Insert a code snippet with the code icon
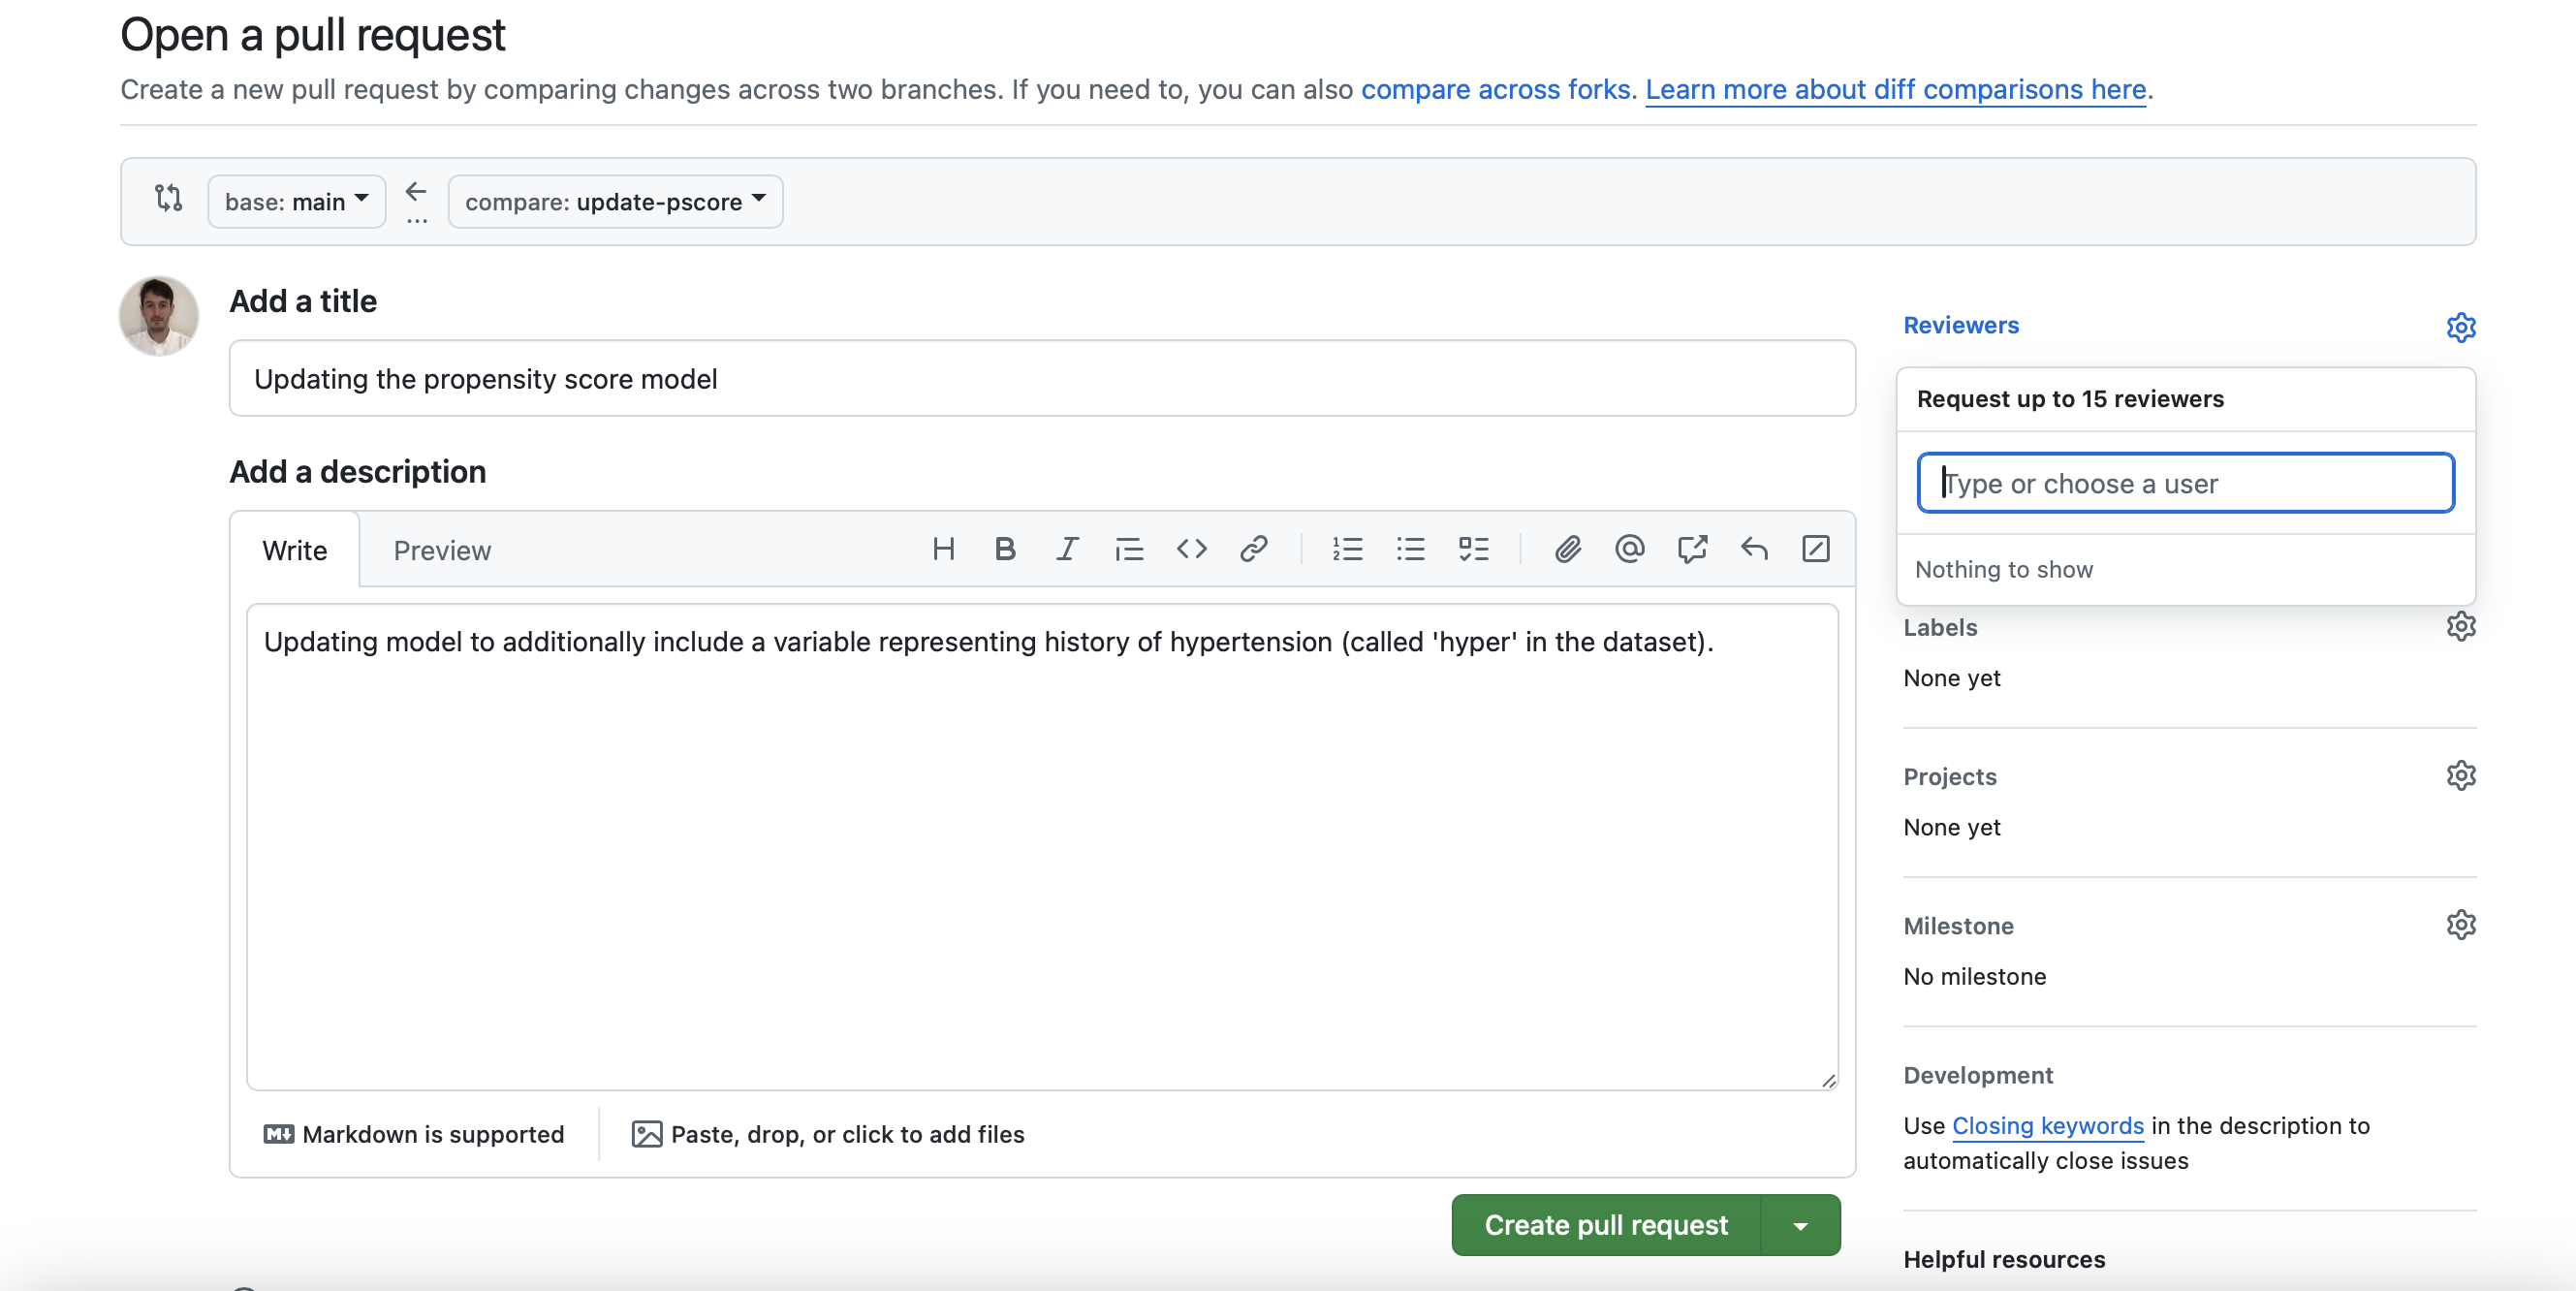This screenshot has width=2576, height=1291. [x=1191, y=549]
